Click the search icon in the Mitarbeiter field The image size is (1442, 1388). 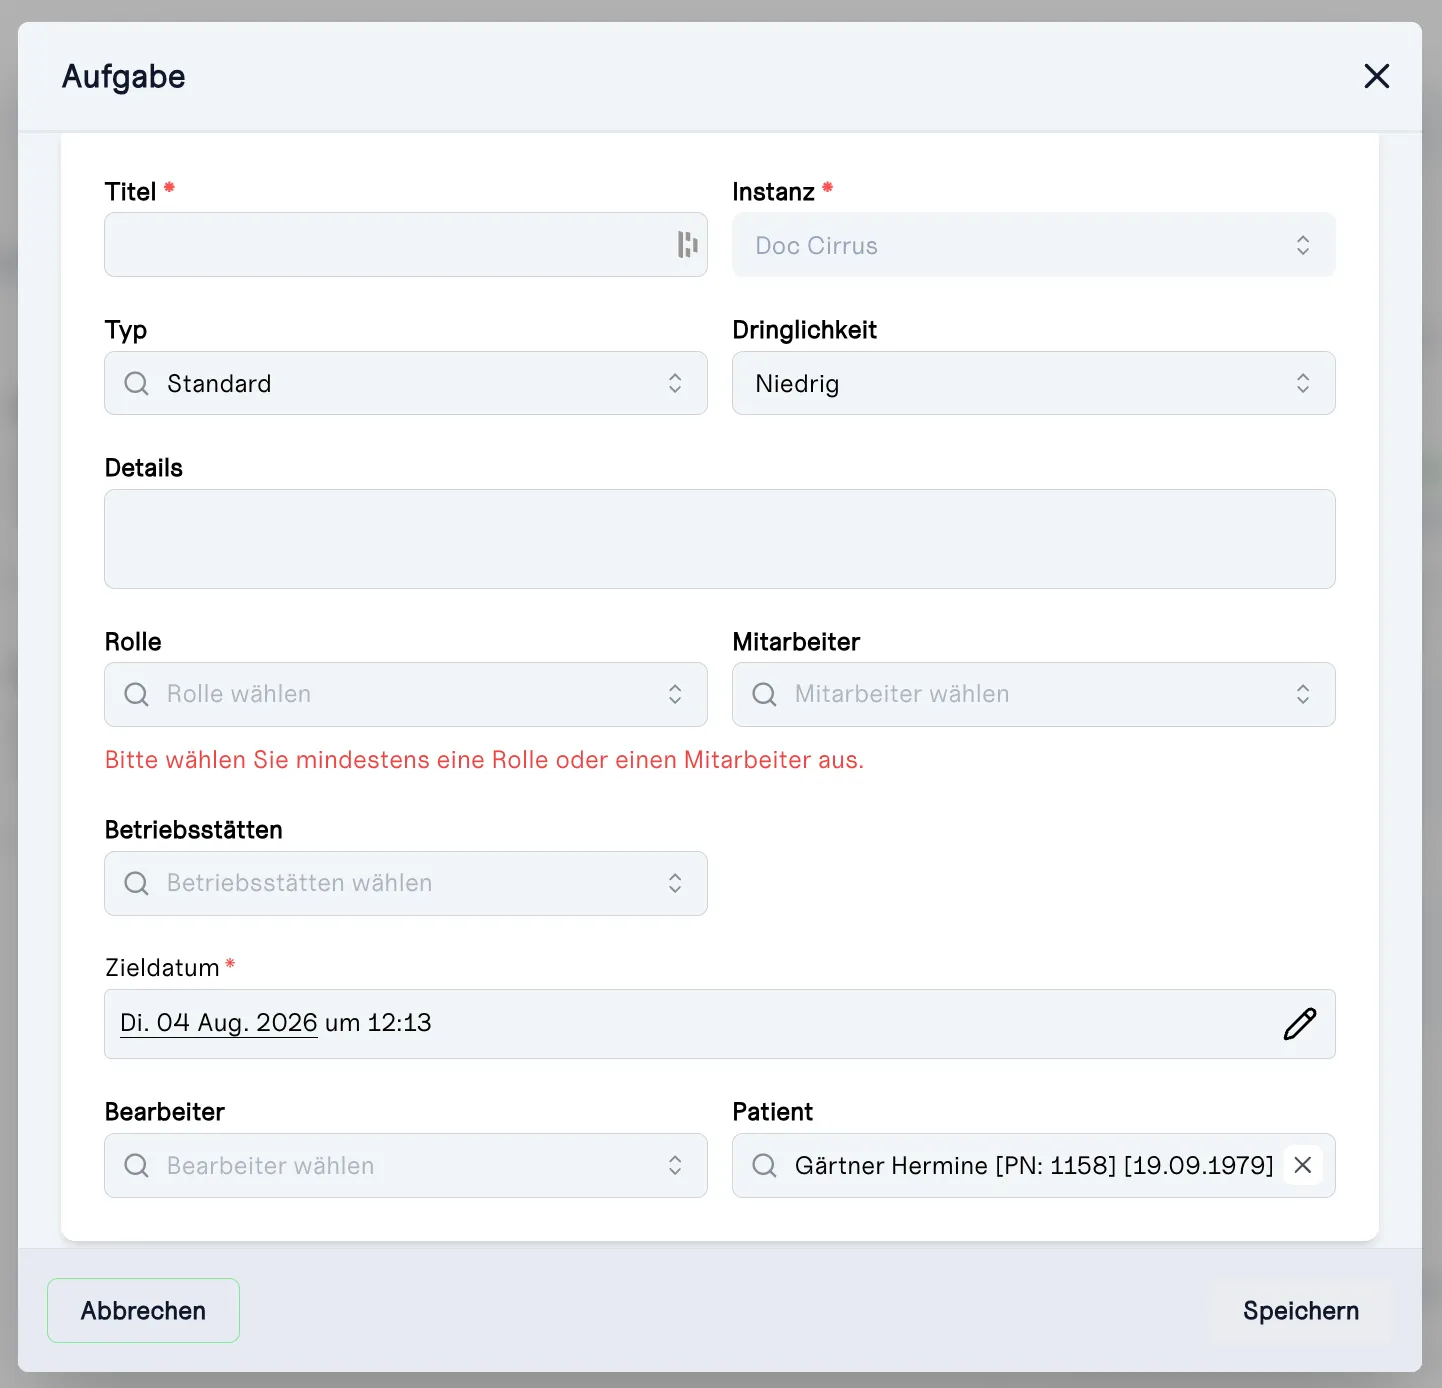(x=765, y=694)
